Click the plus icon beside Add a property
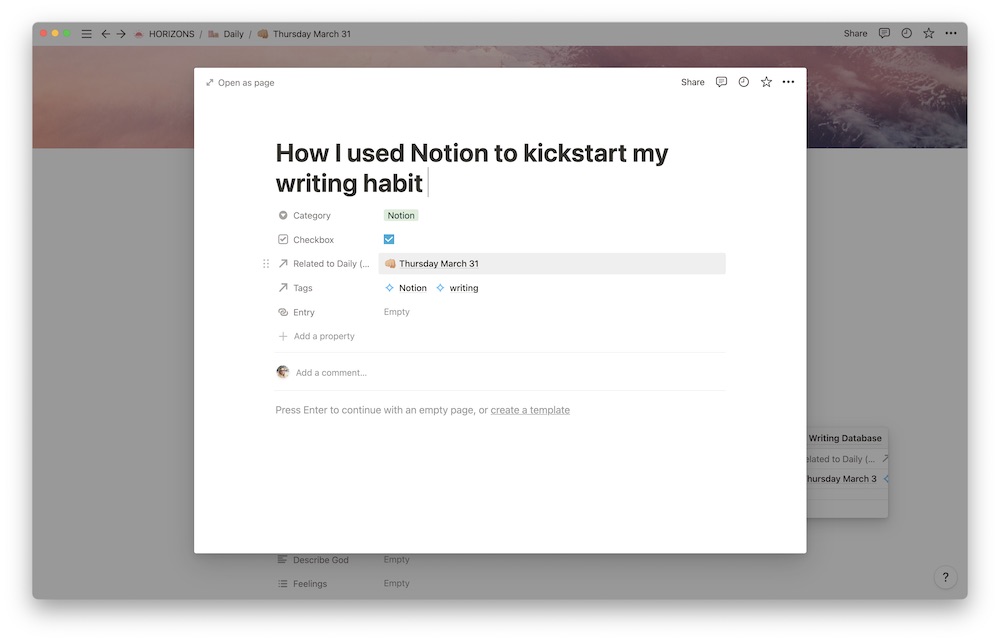Image resolution: width=1000 pixels, height=642 pixels. [x=283, y=336]
